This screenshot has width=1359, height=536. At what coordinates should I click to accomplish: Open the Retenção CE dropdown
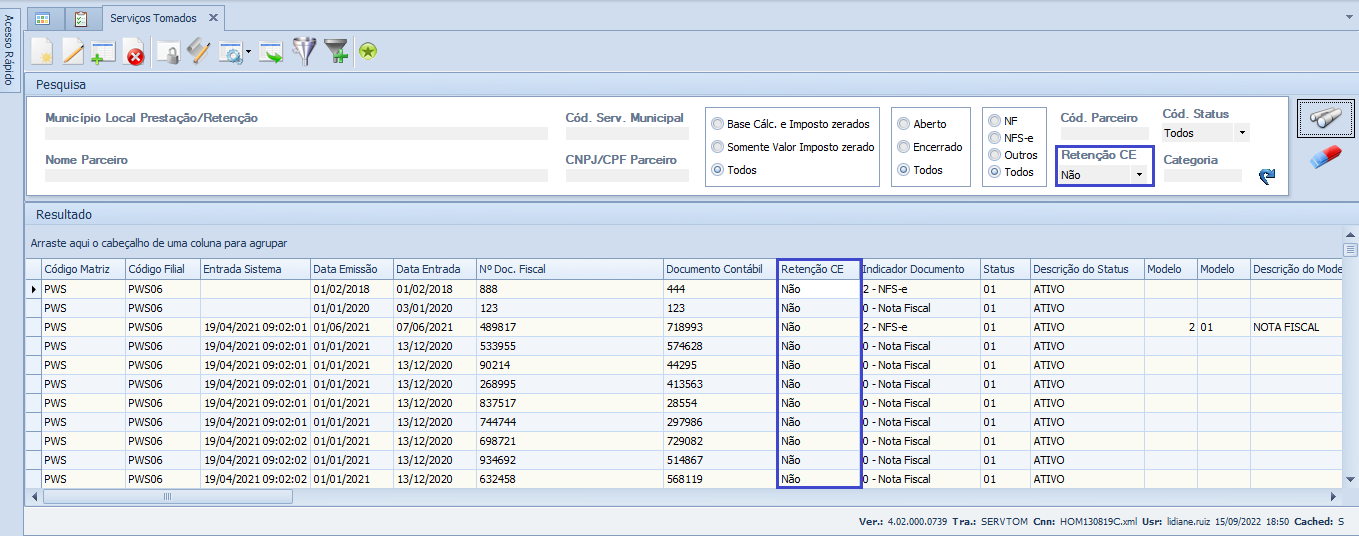[1138, 175]
